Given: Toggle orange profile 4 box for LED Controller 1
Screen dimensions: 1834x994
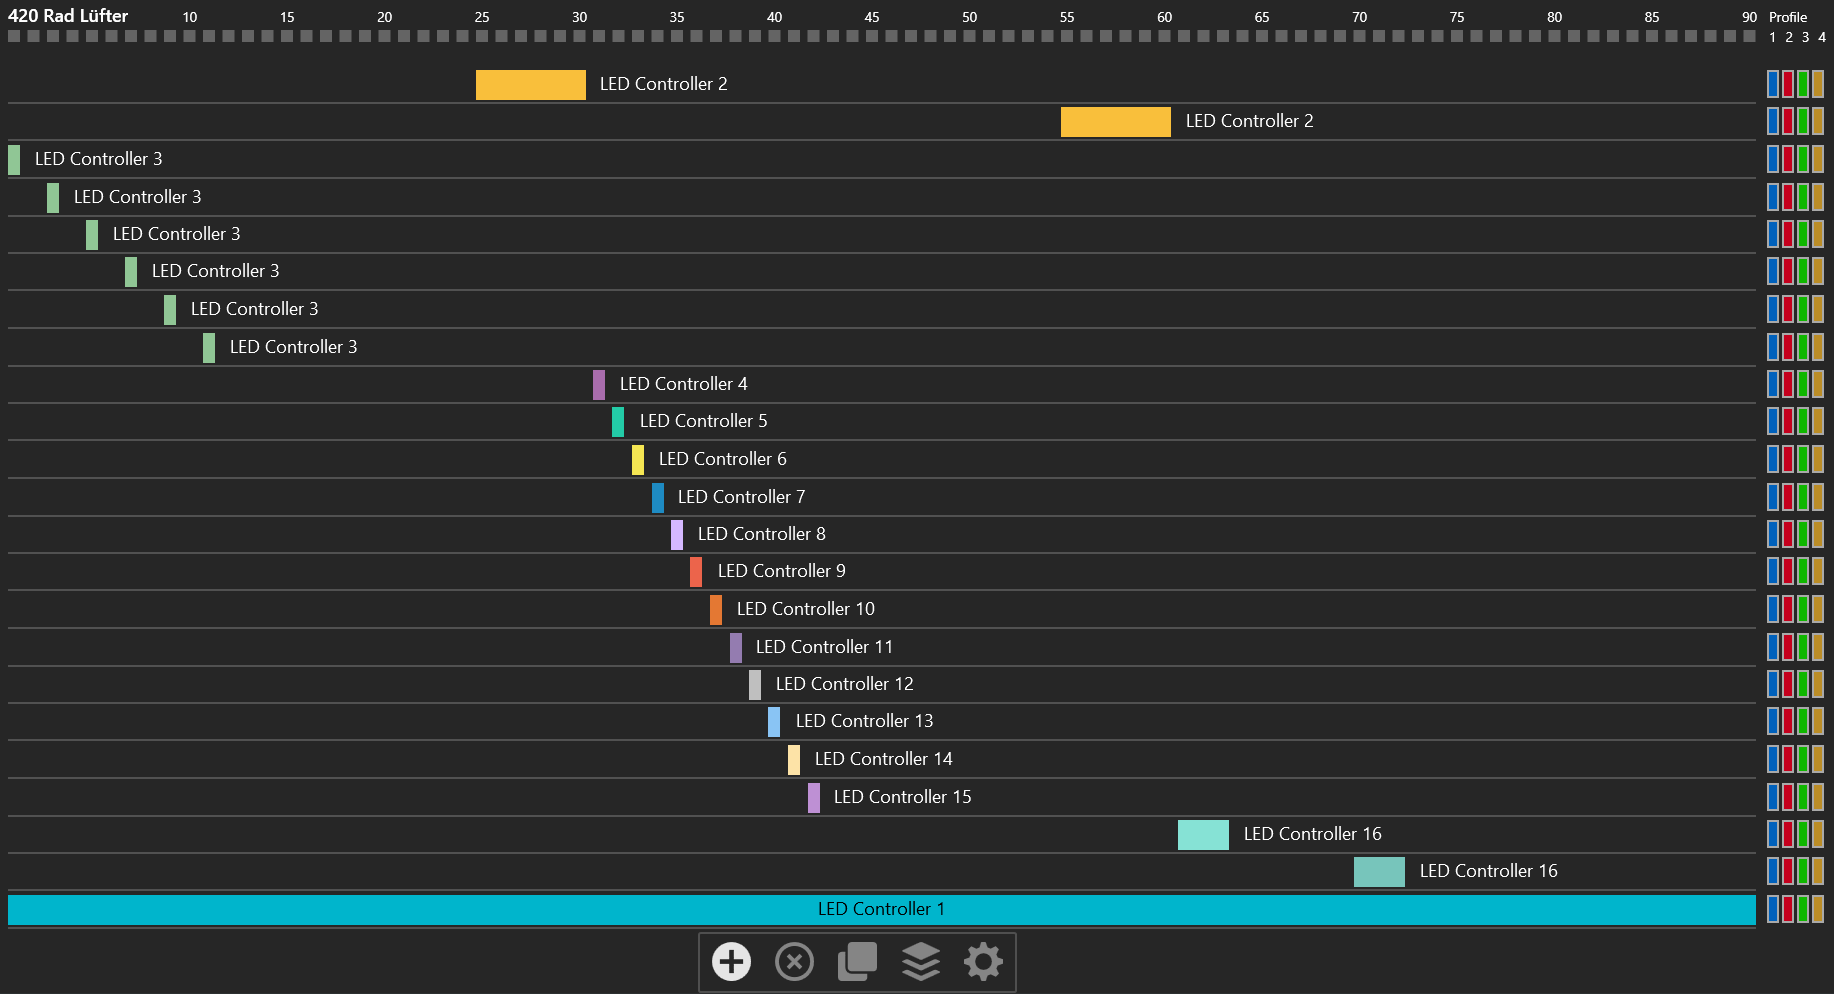Looking at the screenshot, I should click(1818, 909).
